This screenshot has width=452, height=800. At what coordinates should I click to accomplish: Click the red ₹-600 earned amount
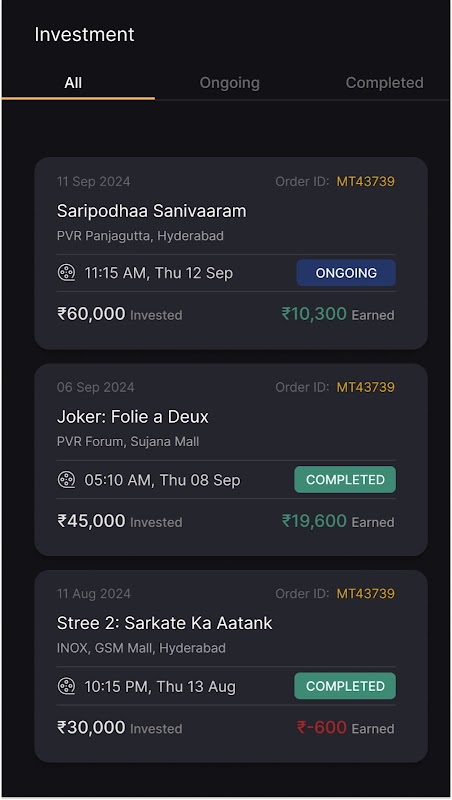click(x=321, y=728)
